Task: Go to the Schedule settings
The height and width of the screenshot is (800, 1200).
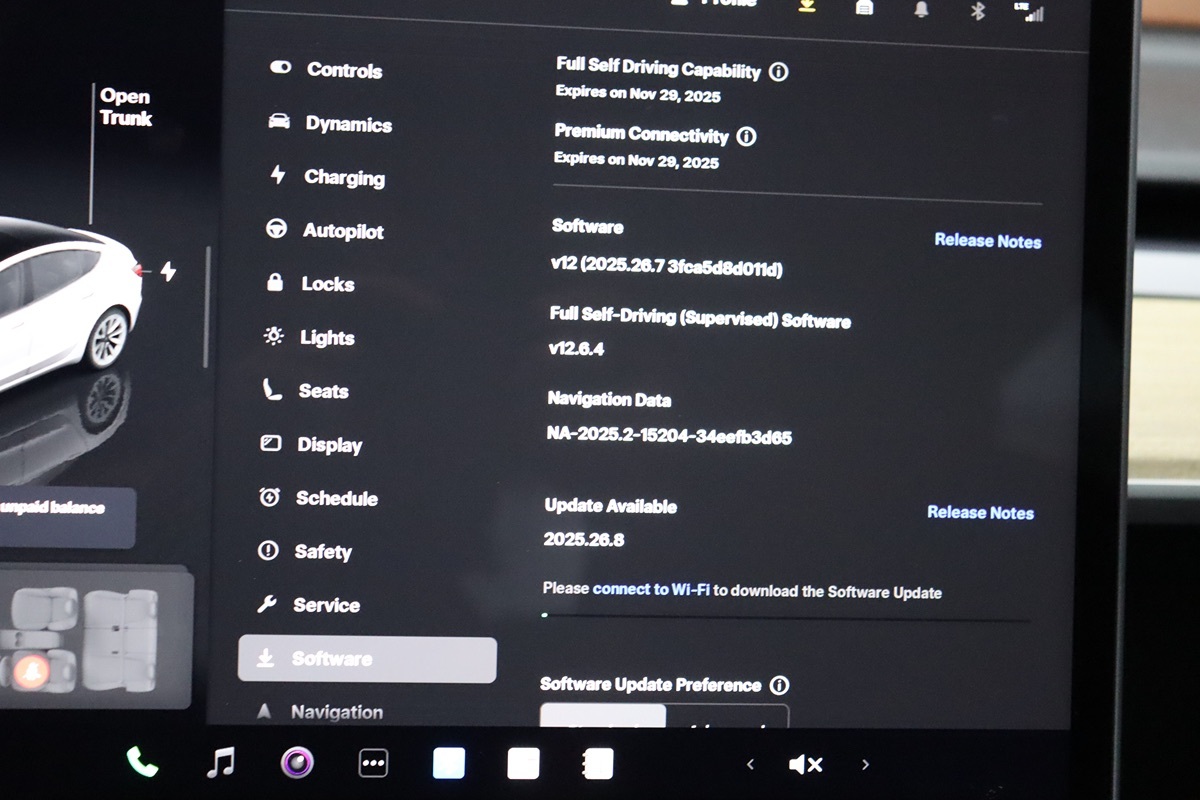Action: tap(318, 498)
